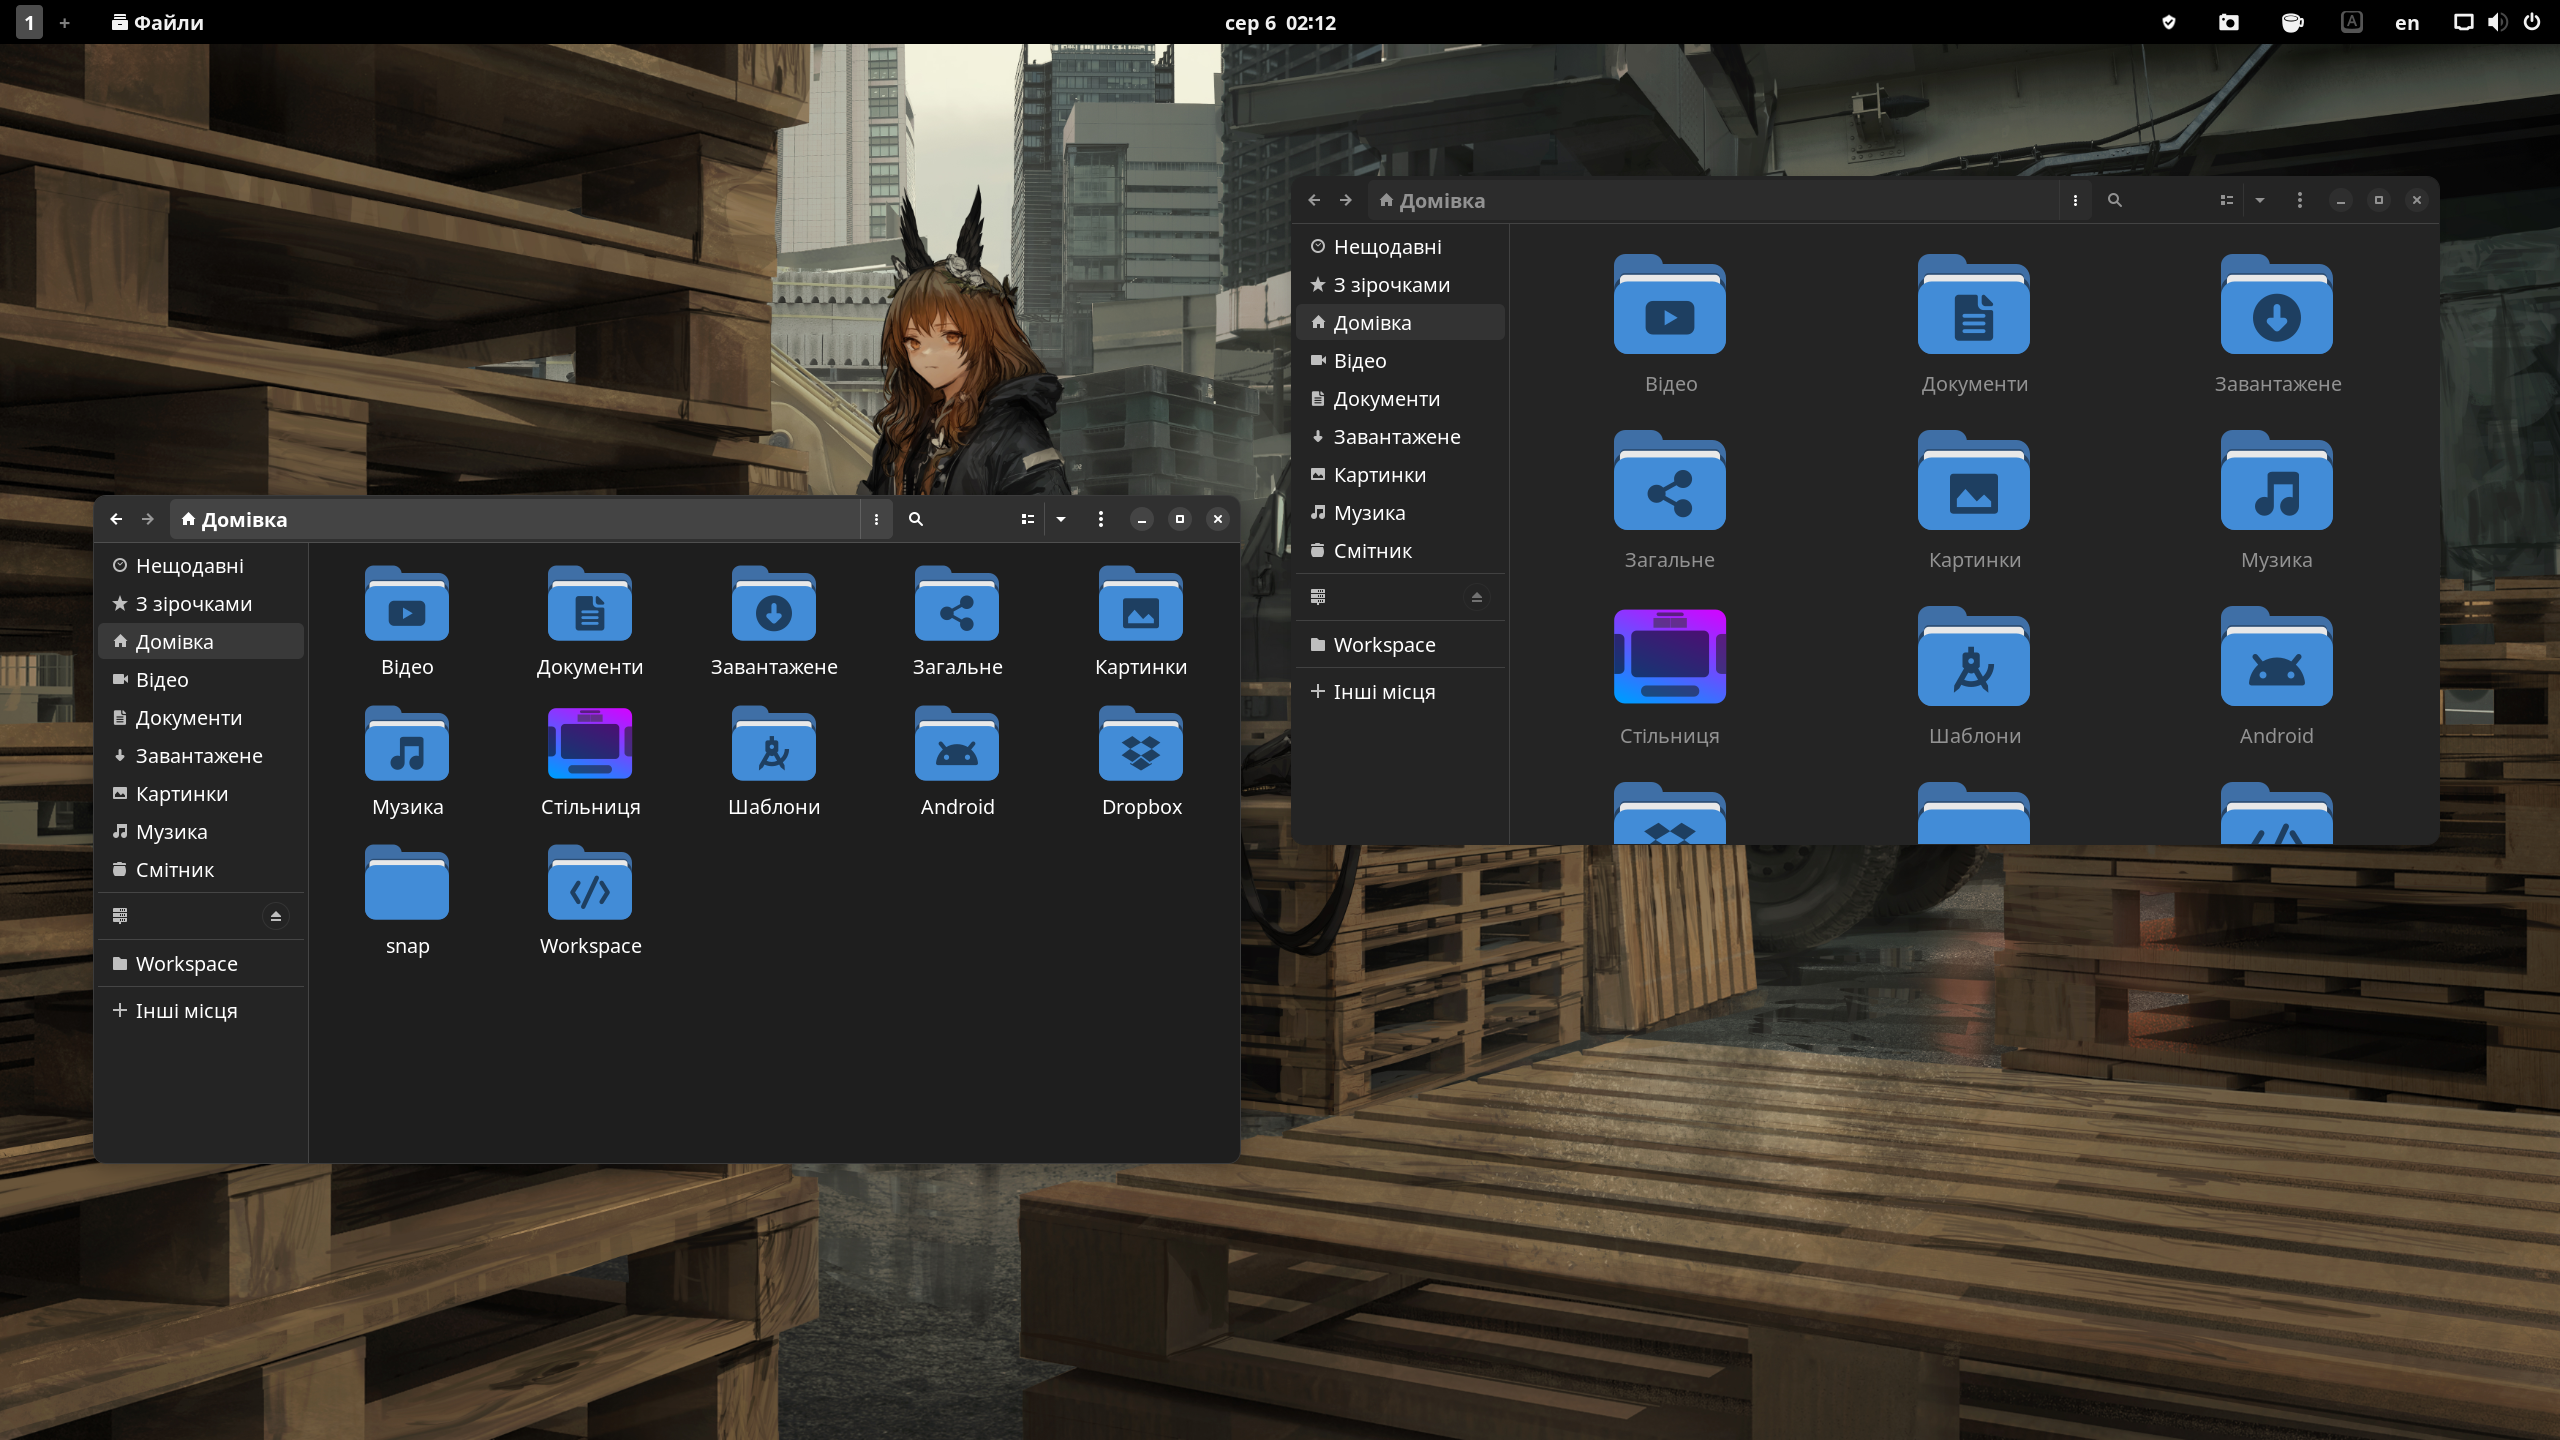The width and height of the screenshot is (2560, 1440).
Task: Open system power menu in top bar
Action: point(2532,22)
